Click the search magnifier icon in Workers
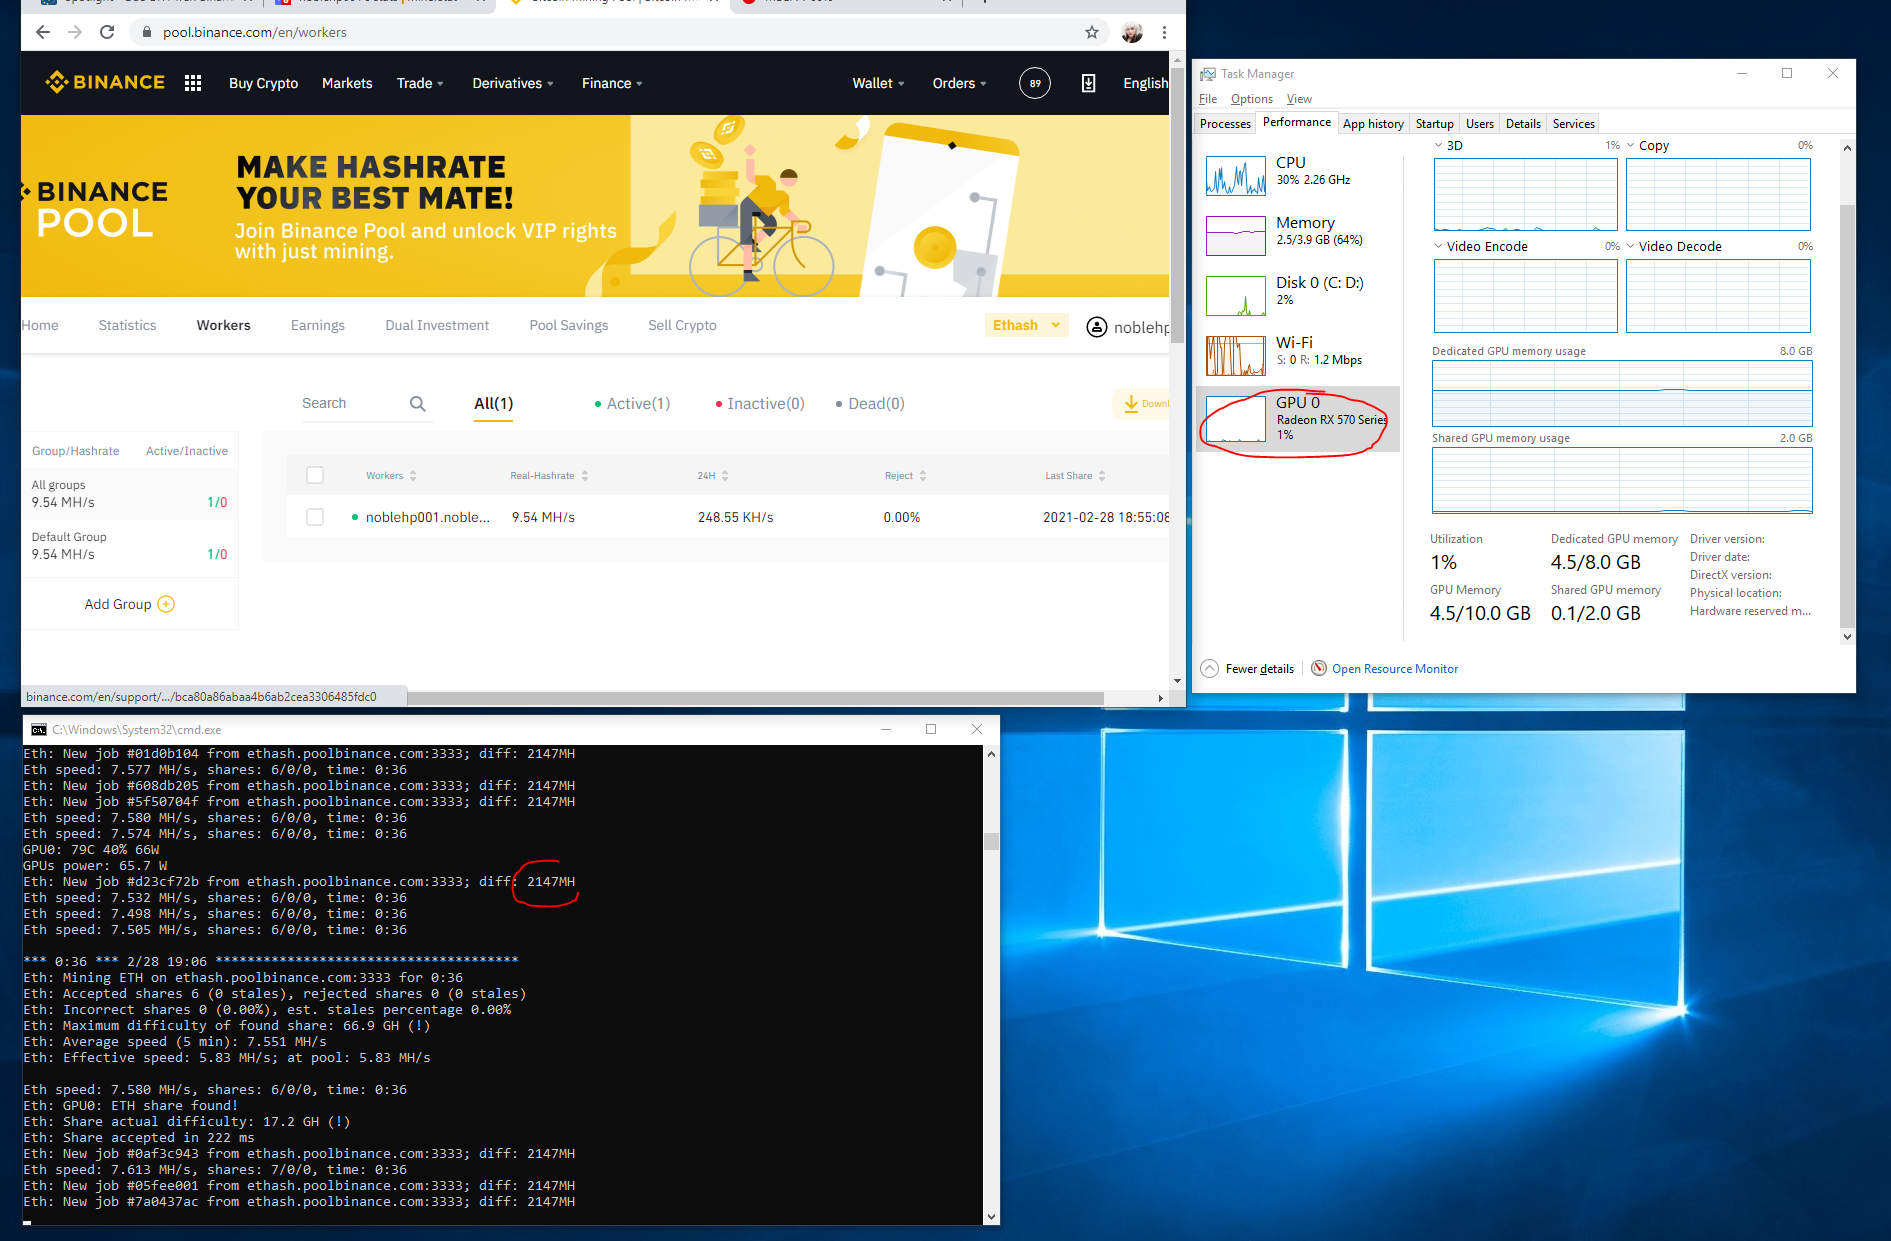1891x1241 pixels. (418, 404)
